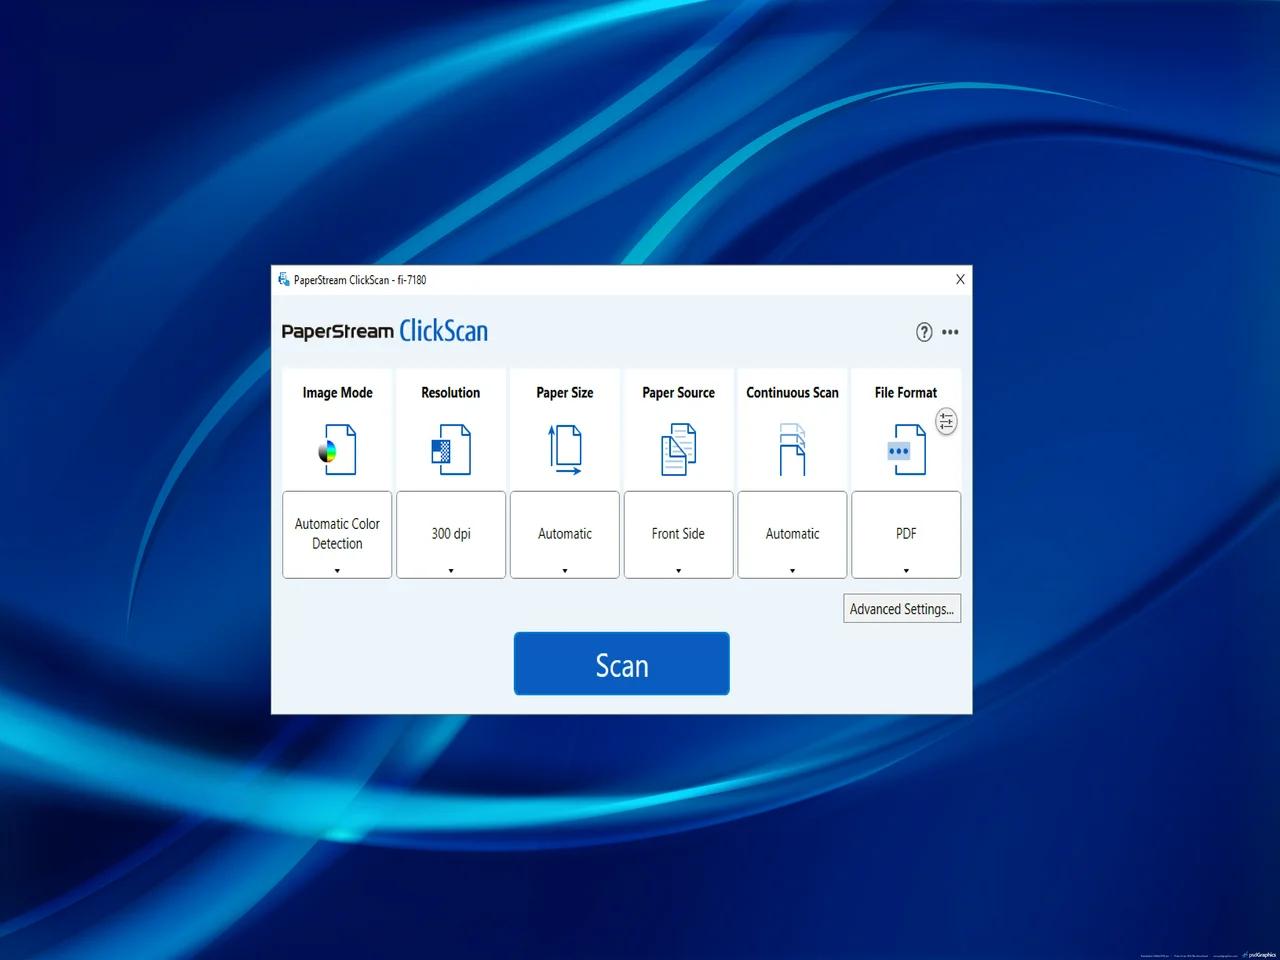This screenshot has height=960, width=1280.
Task: Click the Resolution heading
Action: coord(451,393)
